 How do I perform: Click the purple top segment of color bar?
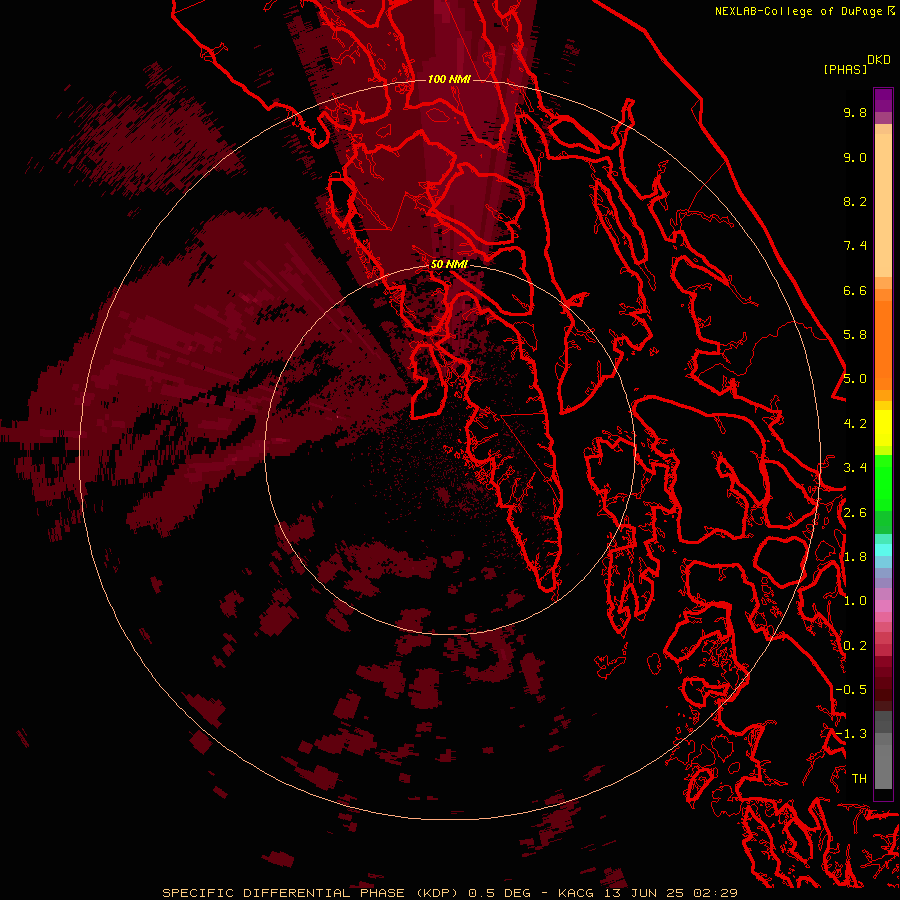click(x=883, y=100)
